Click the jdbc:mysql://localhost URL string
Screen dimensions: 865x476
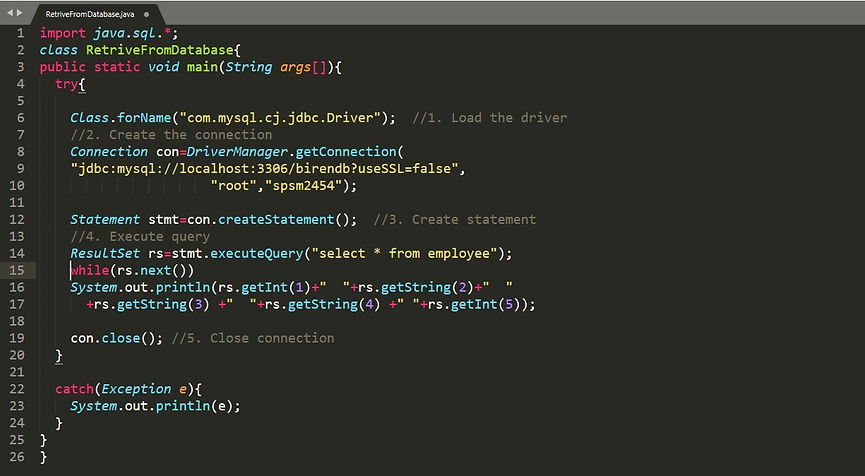(264, 169)
